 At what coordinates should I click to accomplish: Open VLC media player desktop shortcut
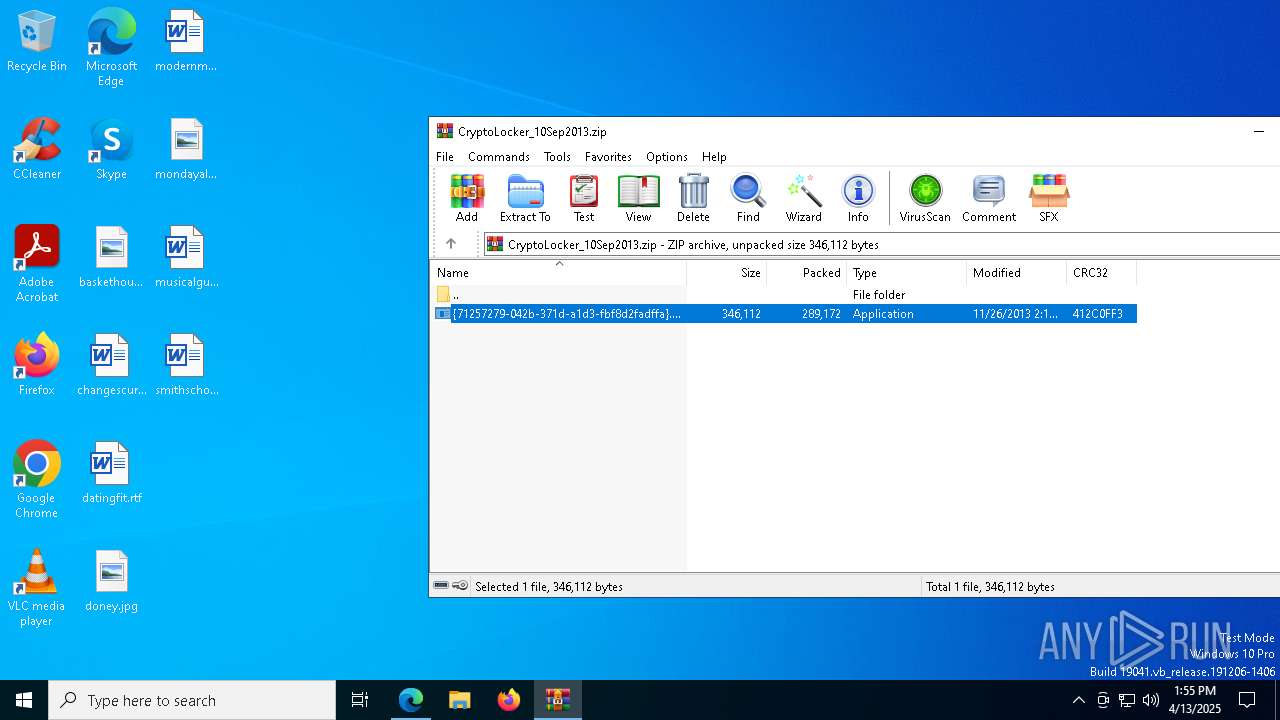point(37,588)
